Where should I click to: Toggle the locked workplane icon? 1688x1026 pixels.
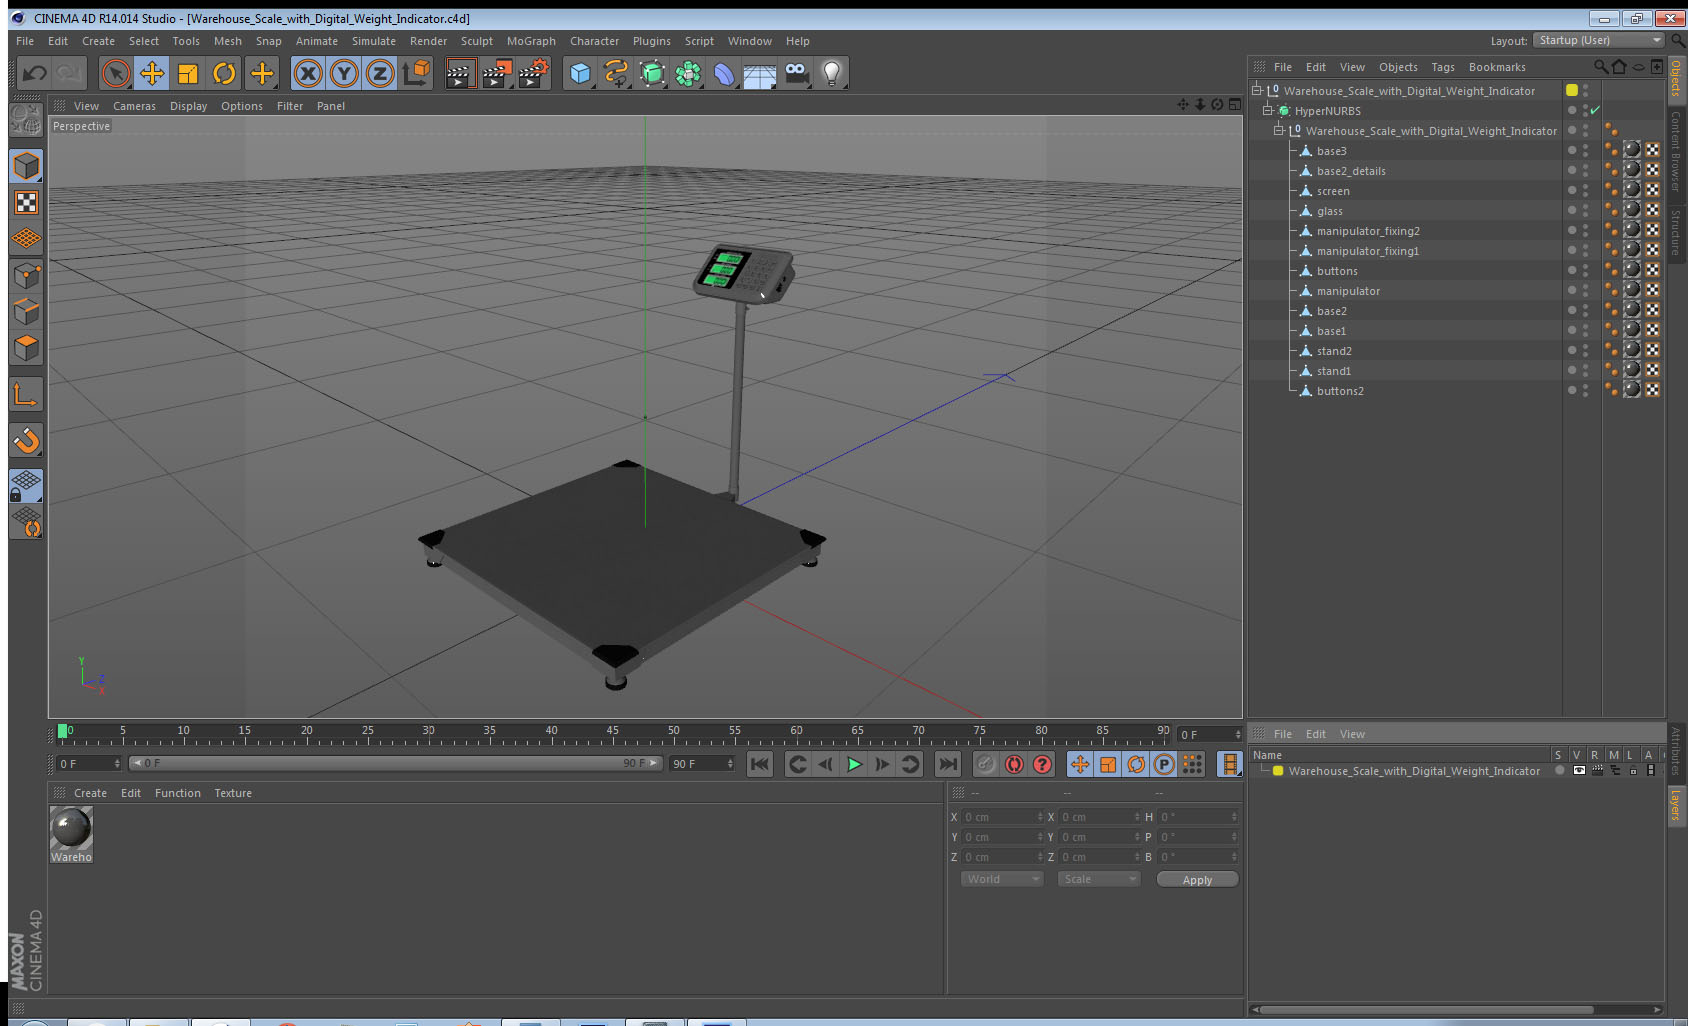tap(26, 486)
